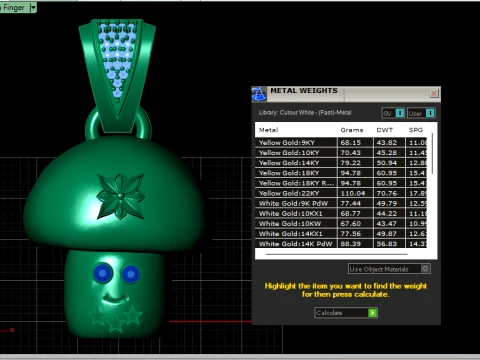Sort by the Metal column header

(x=268, y=130)
